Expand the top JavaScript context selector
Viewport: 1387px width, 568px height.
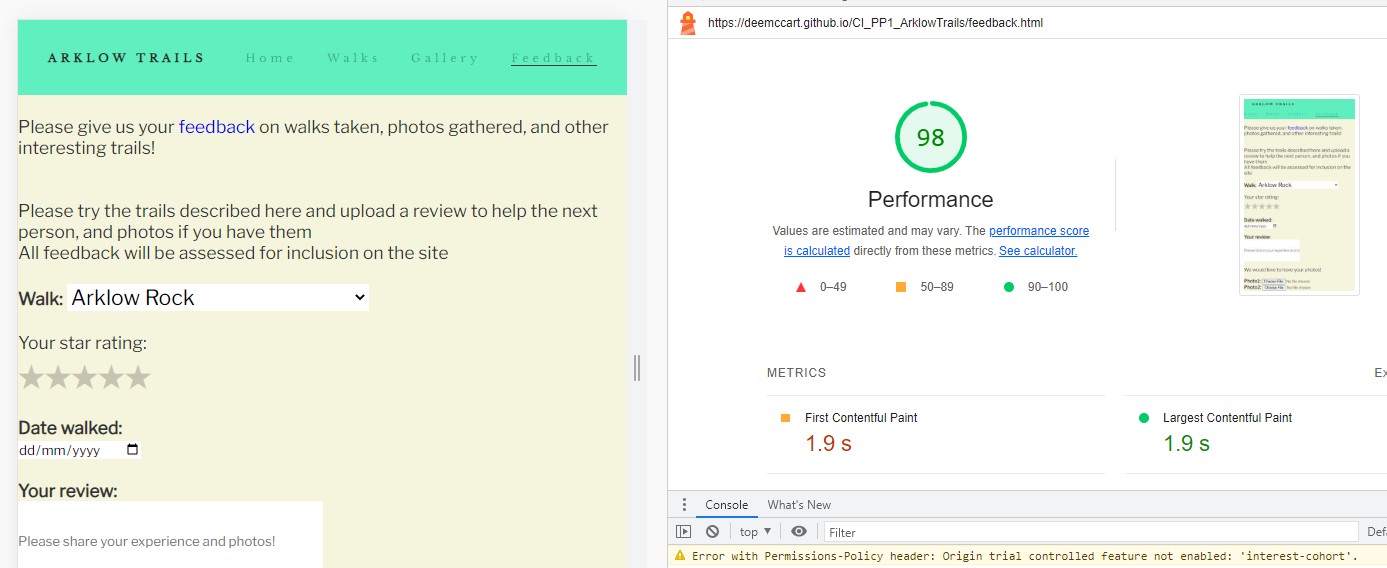click(755, 532)
